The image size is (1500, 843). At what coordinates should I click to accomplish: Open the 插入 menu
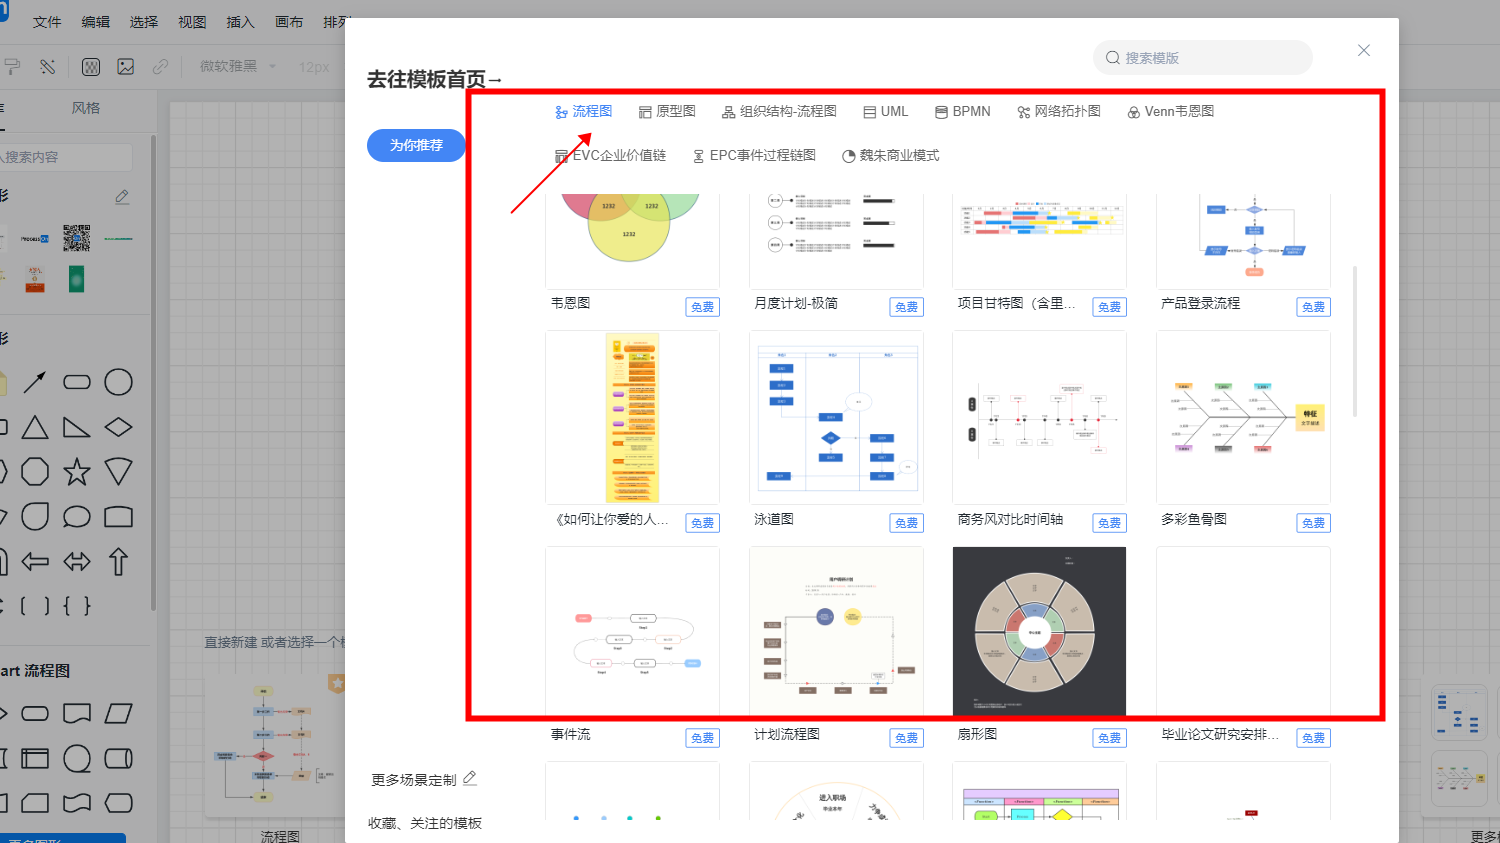pos(240,22)
